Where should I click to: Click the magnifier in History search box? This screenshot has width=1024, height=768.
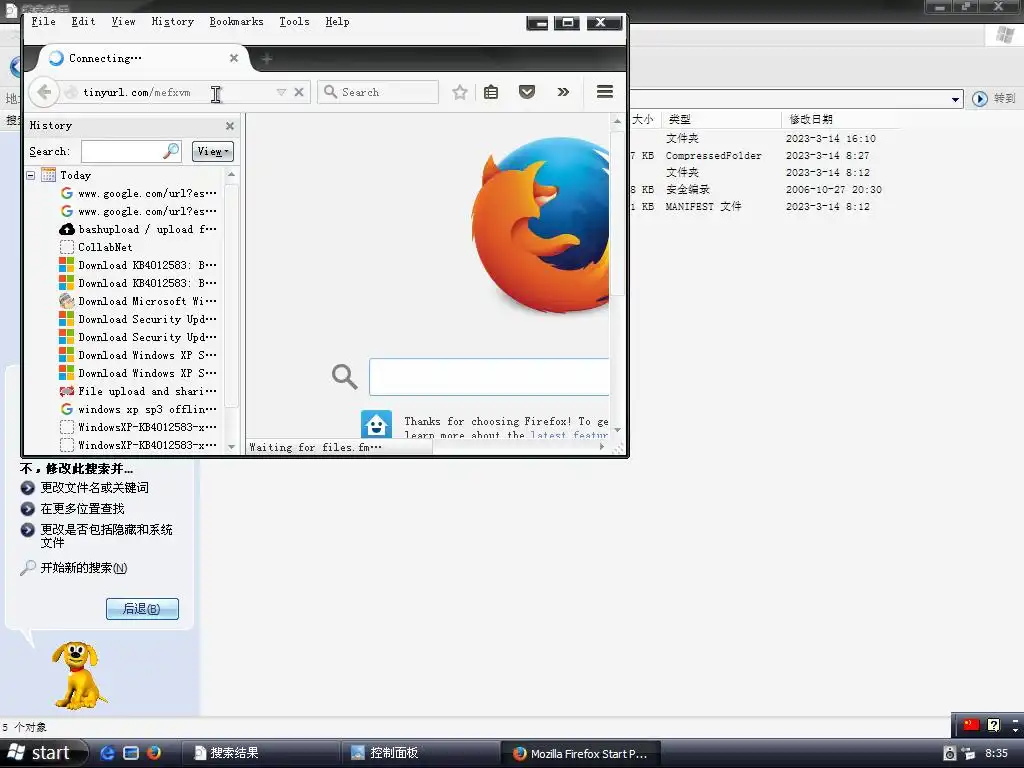pos(170,151)
